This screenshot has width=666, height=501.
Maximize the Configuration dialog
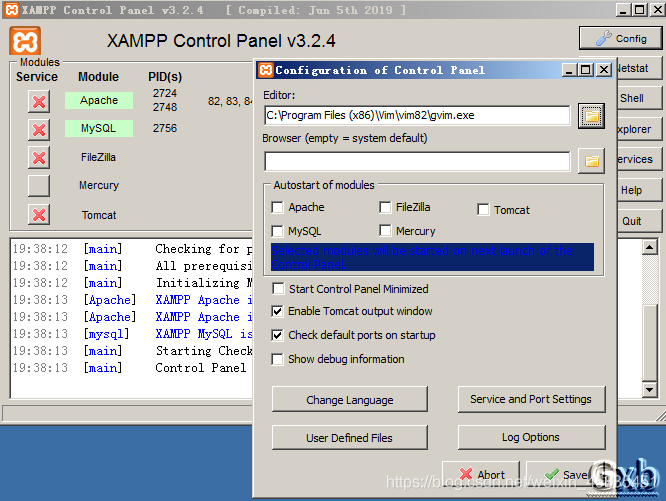coord(586,70)
